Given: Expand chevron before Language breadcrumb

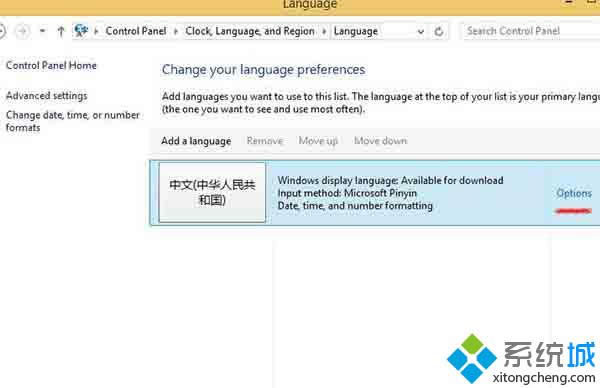Looking at the screenshot, I should pos(324,31).
